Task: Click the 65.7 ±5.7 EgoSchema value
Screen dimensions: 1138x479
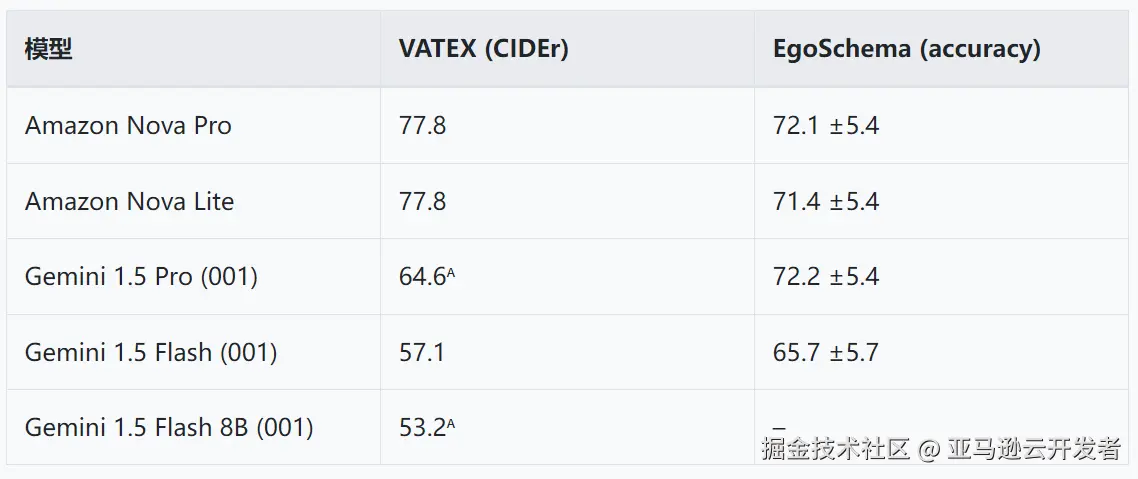Action: [x=825, y=352]
